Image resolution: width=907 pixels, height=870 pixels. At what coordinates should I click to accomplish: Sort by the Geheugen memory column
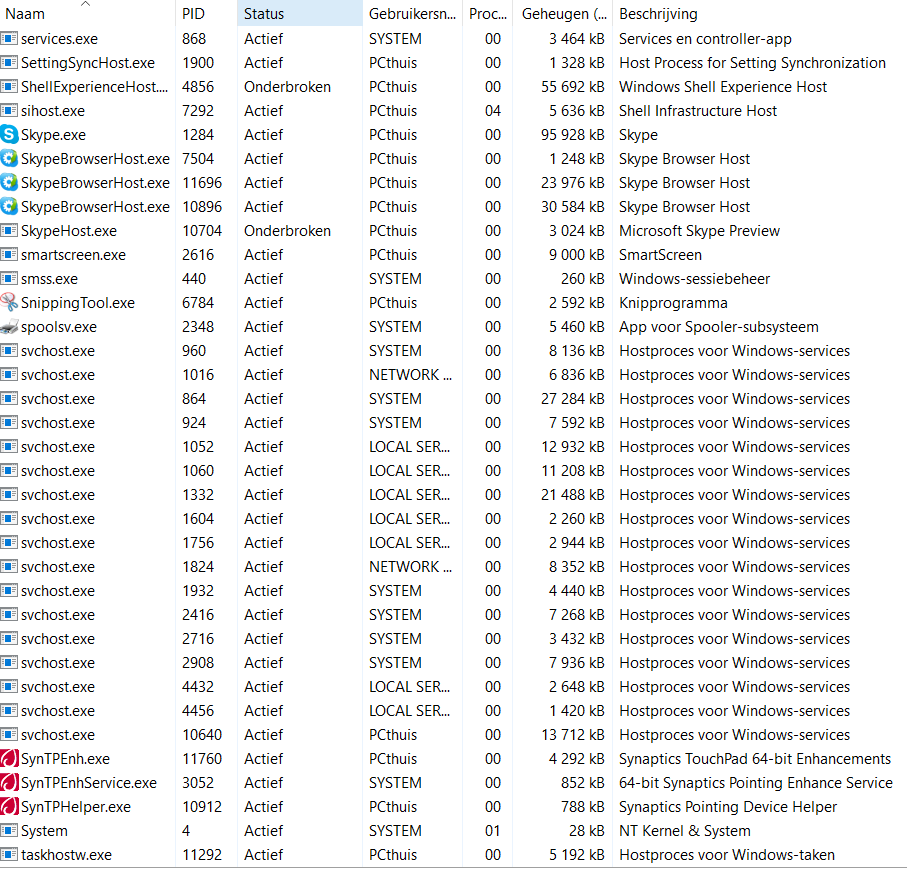coord(562,14)
